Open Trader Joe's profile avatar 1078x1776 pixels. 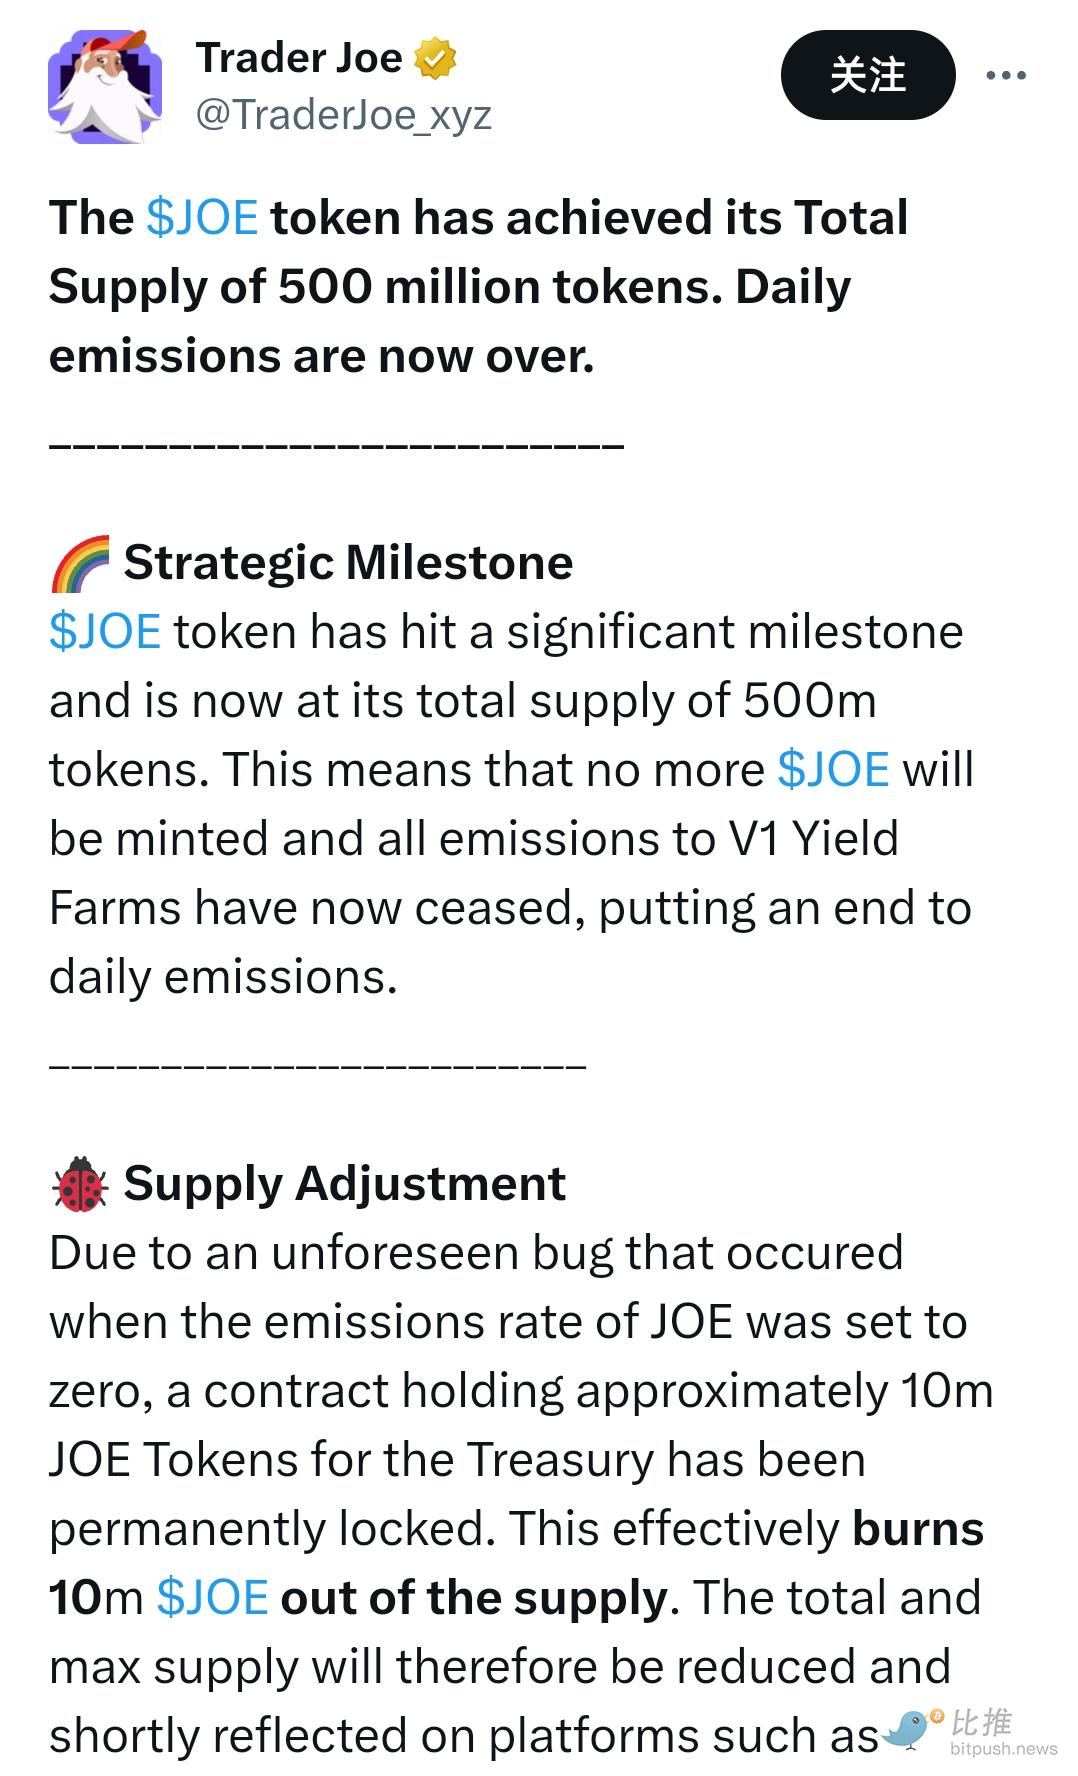click(105, 87)
